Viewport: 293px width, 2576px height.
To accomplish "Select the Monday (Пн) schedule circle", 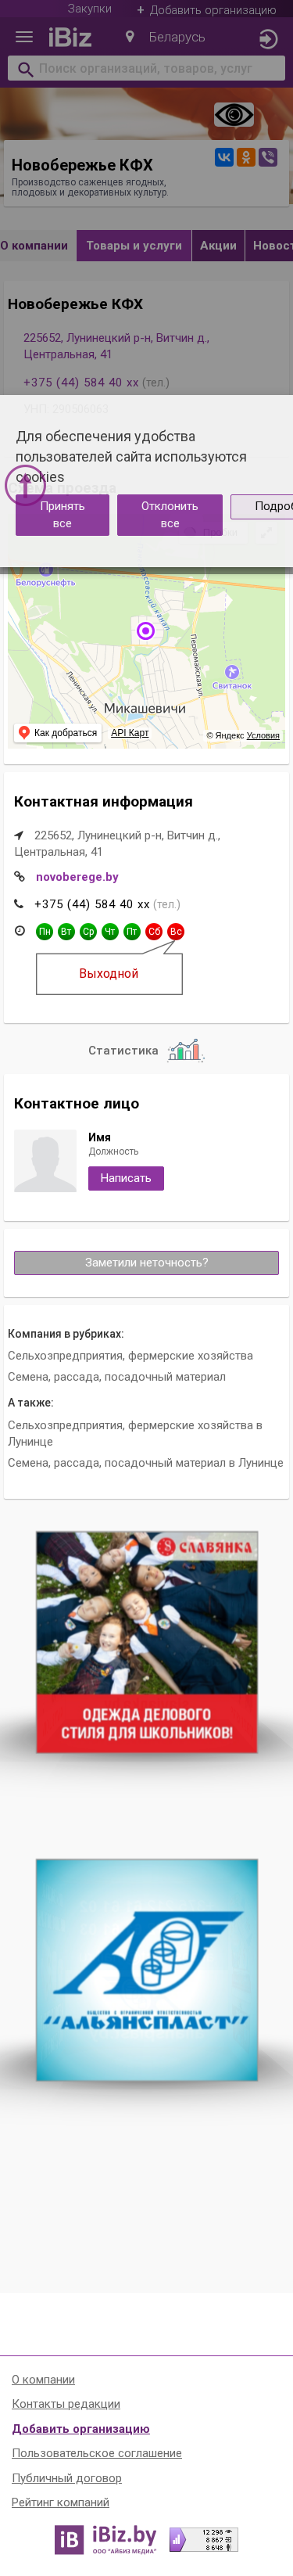I will [x=44, y=931].
